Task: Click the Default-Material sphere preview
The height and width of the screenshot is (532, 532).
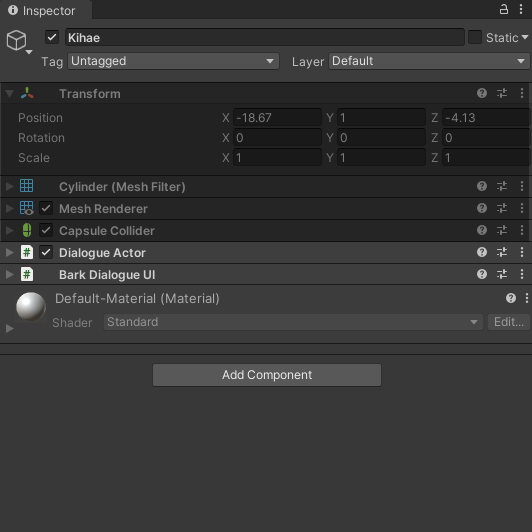Action: point(31,306)
